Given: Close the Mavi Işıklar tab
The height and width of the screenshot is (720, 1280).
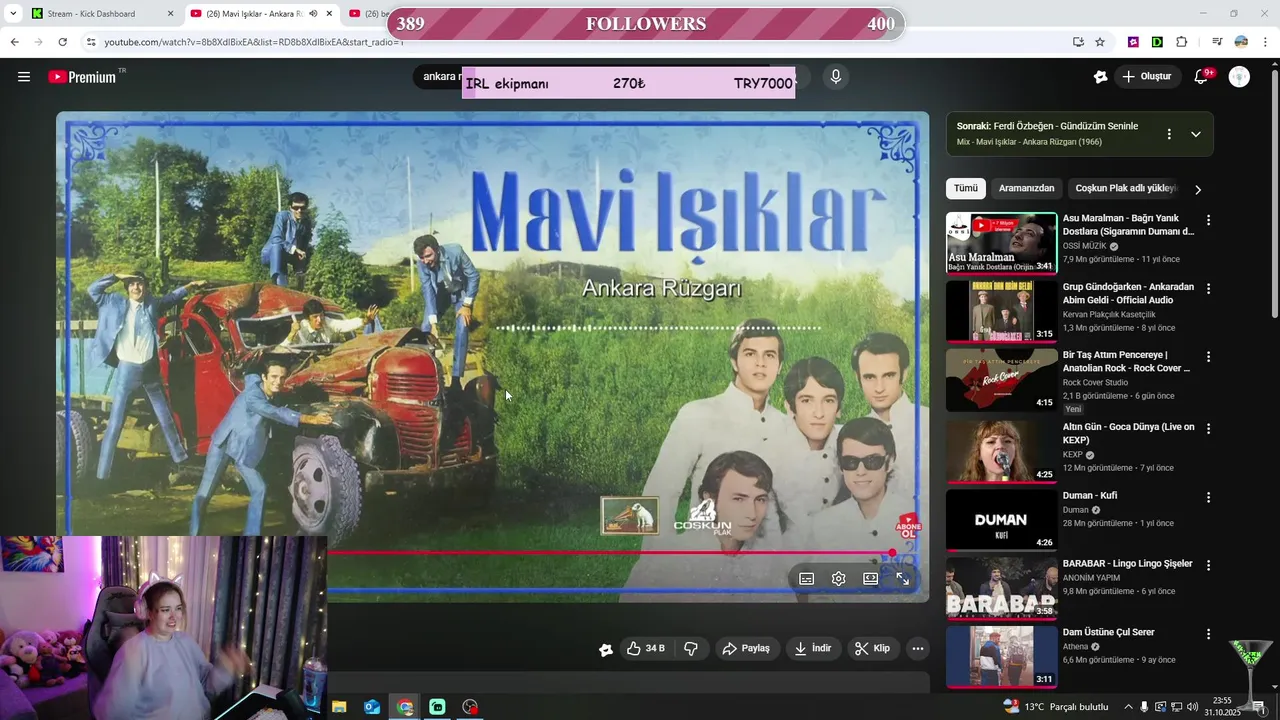Looking at the screenshot, I should (x=329, y=14).
